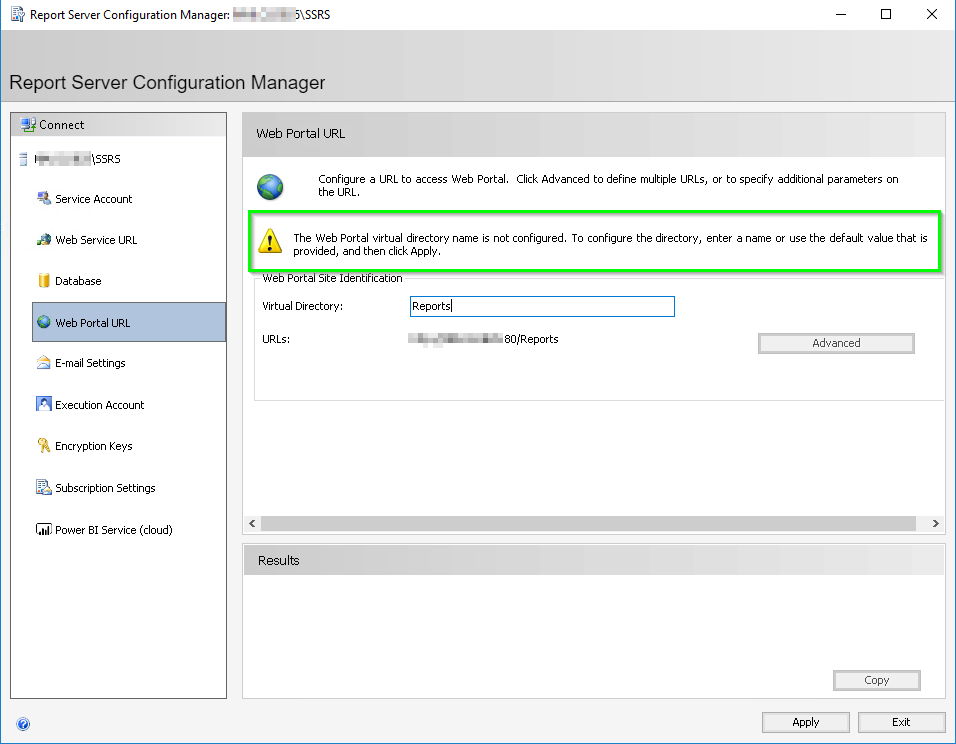Image resolution: width=956 pixels, height=744 pixels.
Task: Click the Exit button
Action: [x=901, y=722]
